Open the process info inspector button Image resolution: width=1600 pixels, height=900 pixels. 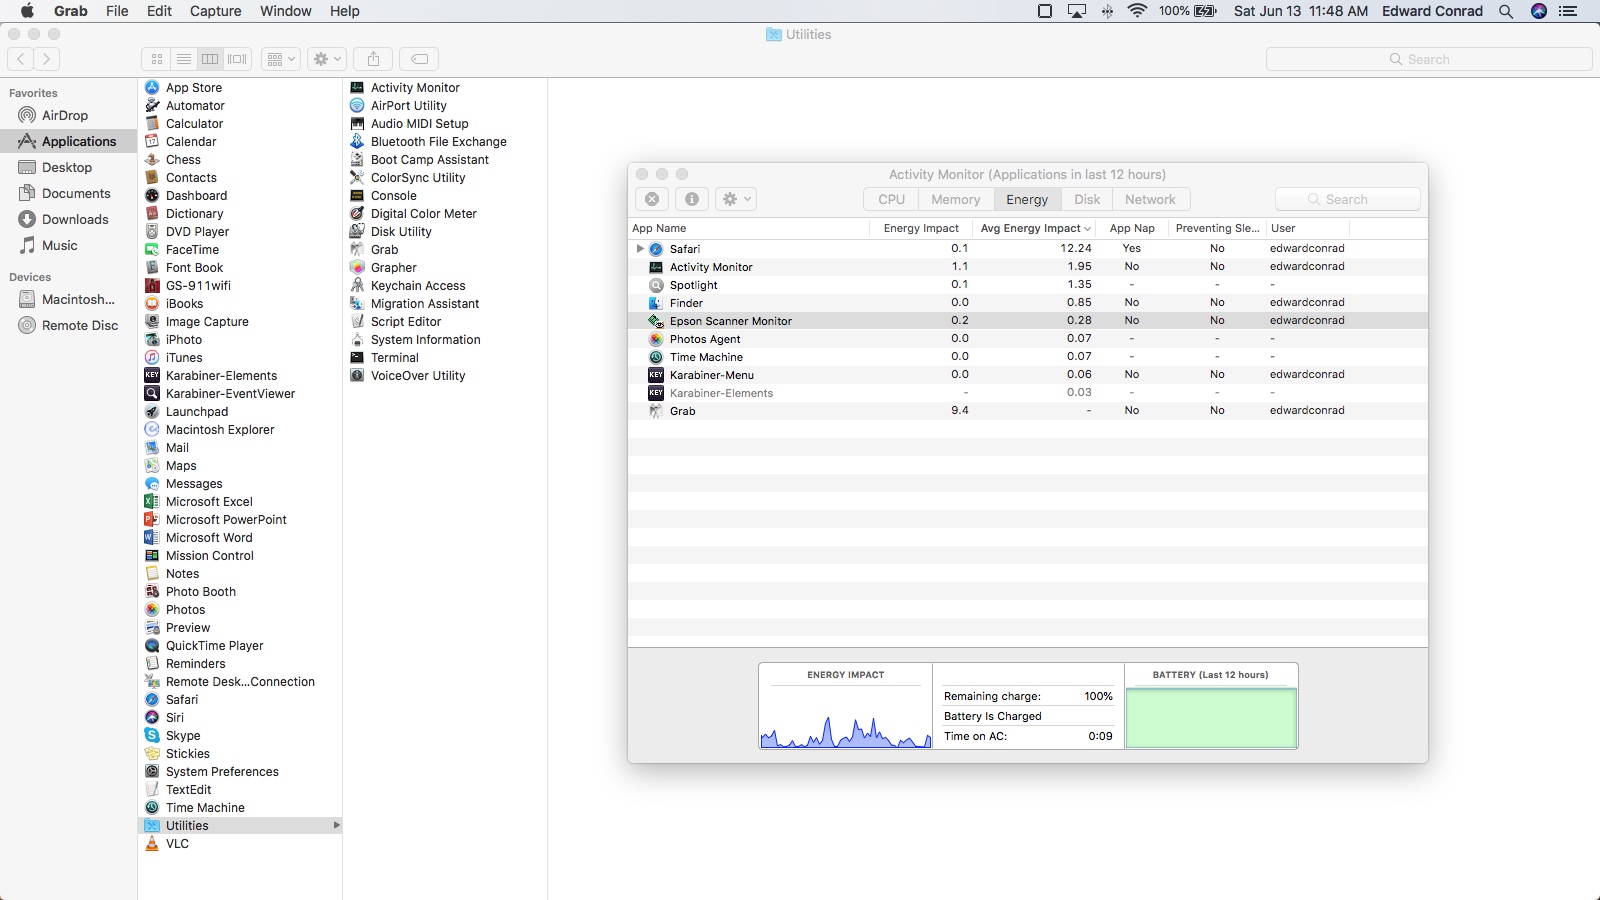692,199
